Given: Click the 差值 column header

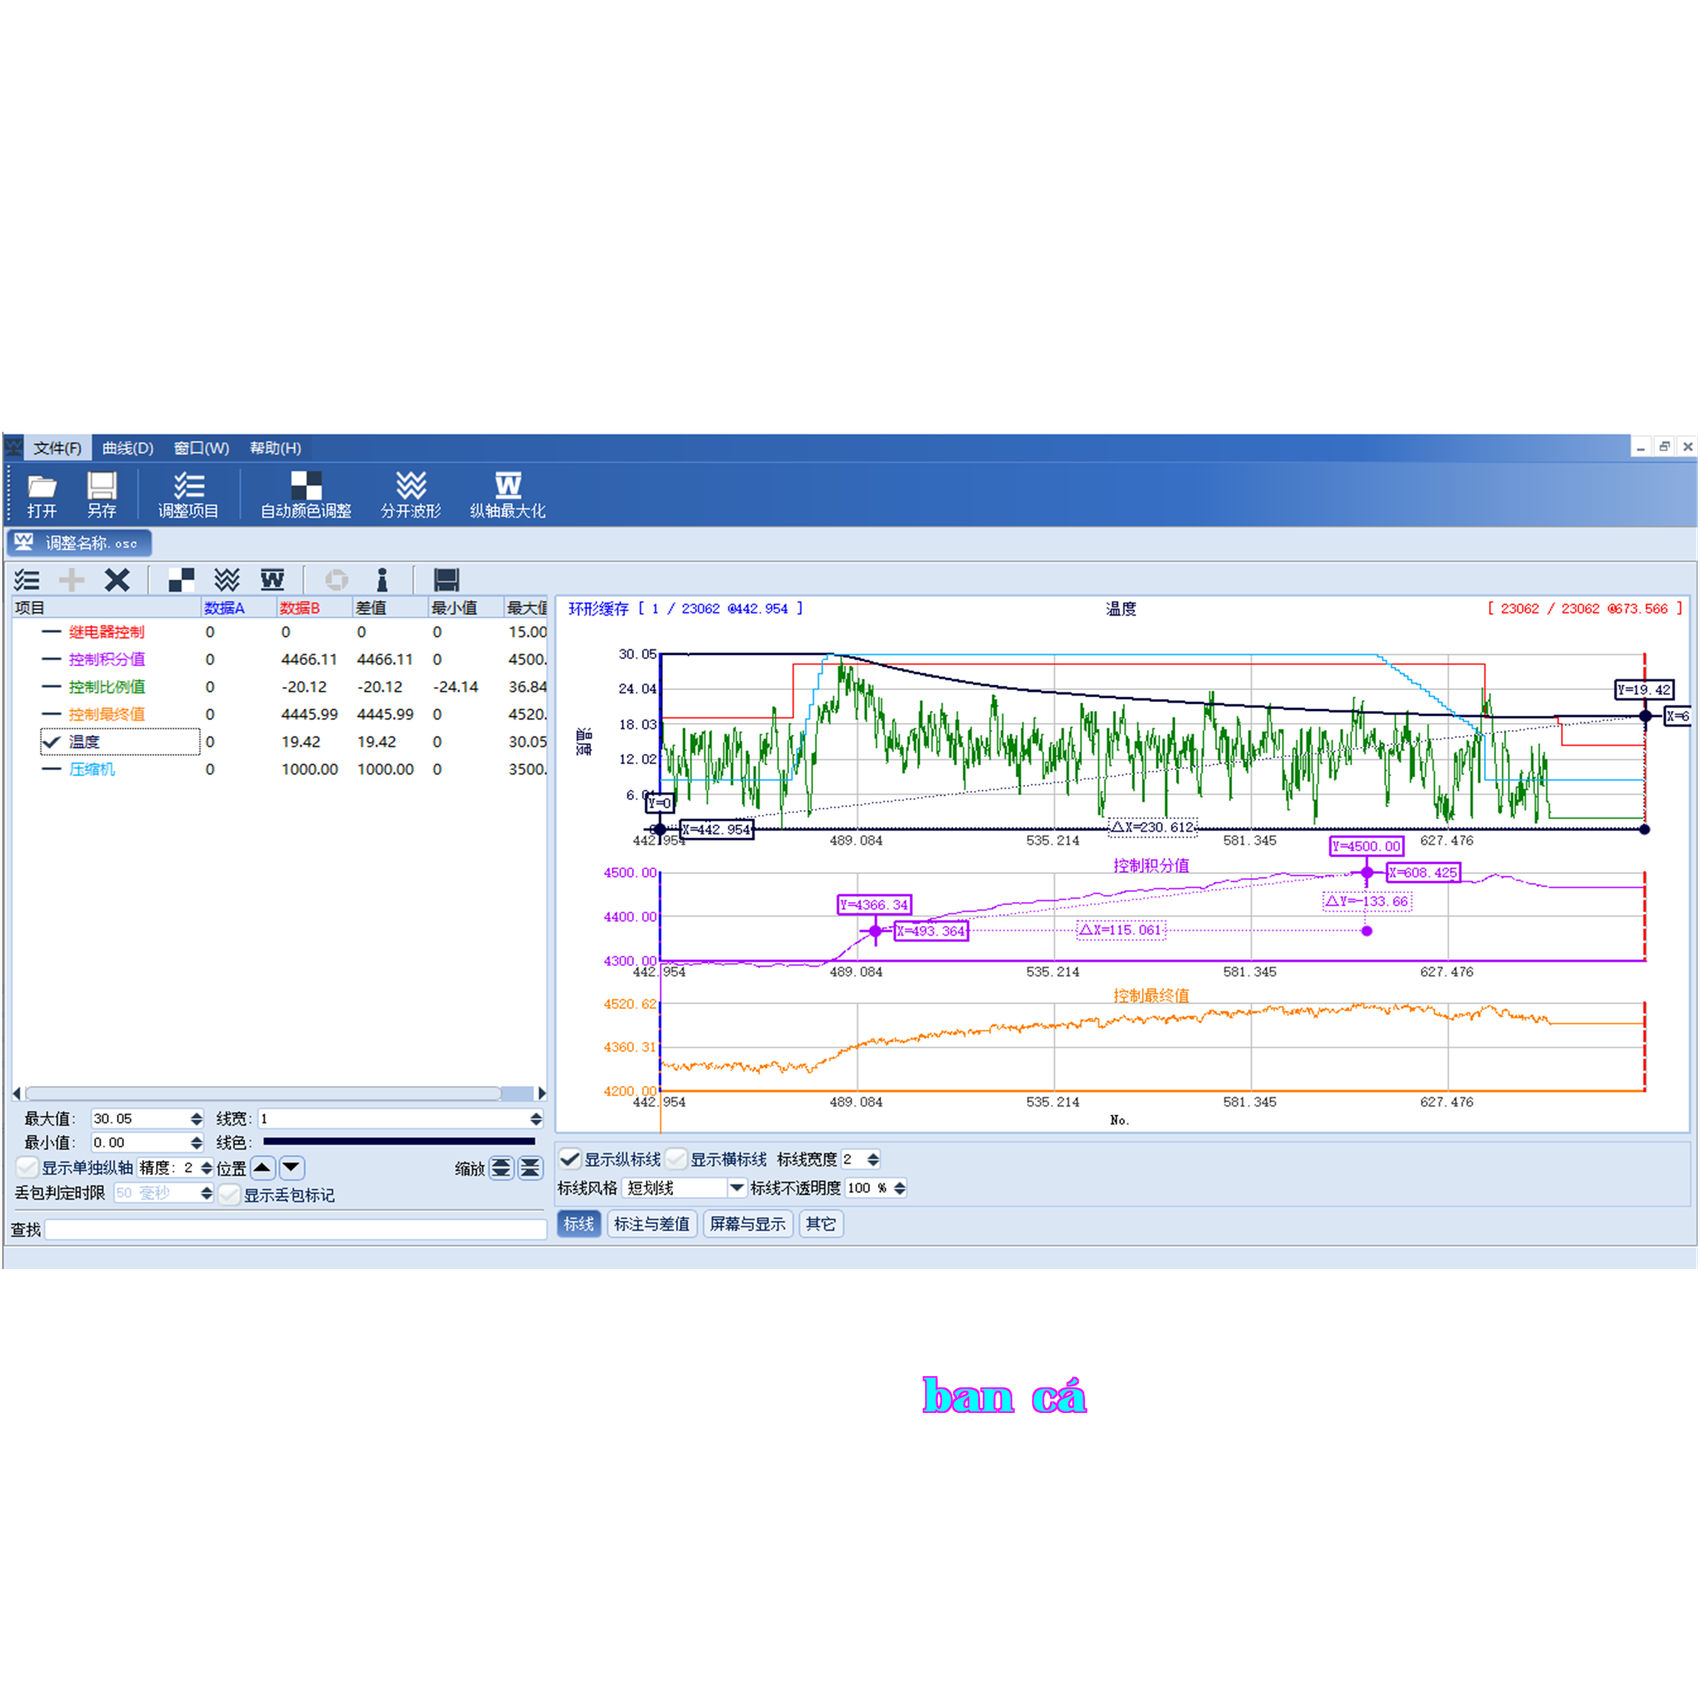Looking at the screenshot, I should click(390, 608).
